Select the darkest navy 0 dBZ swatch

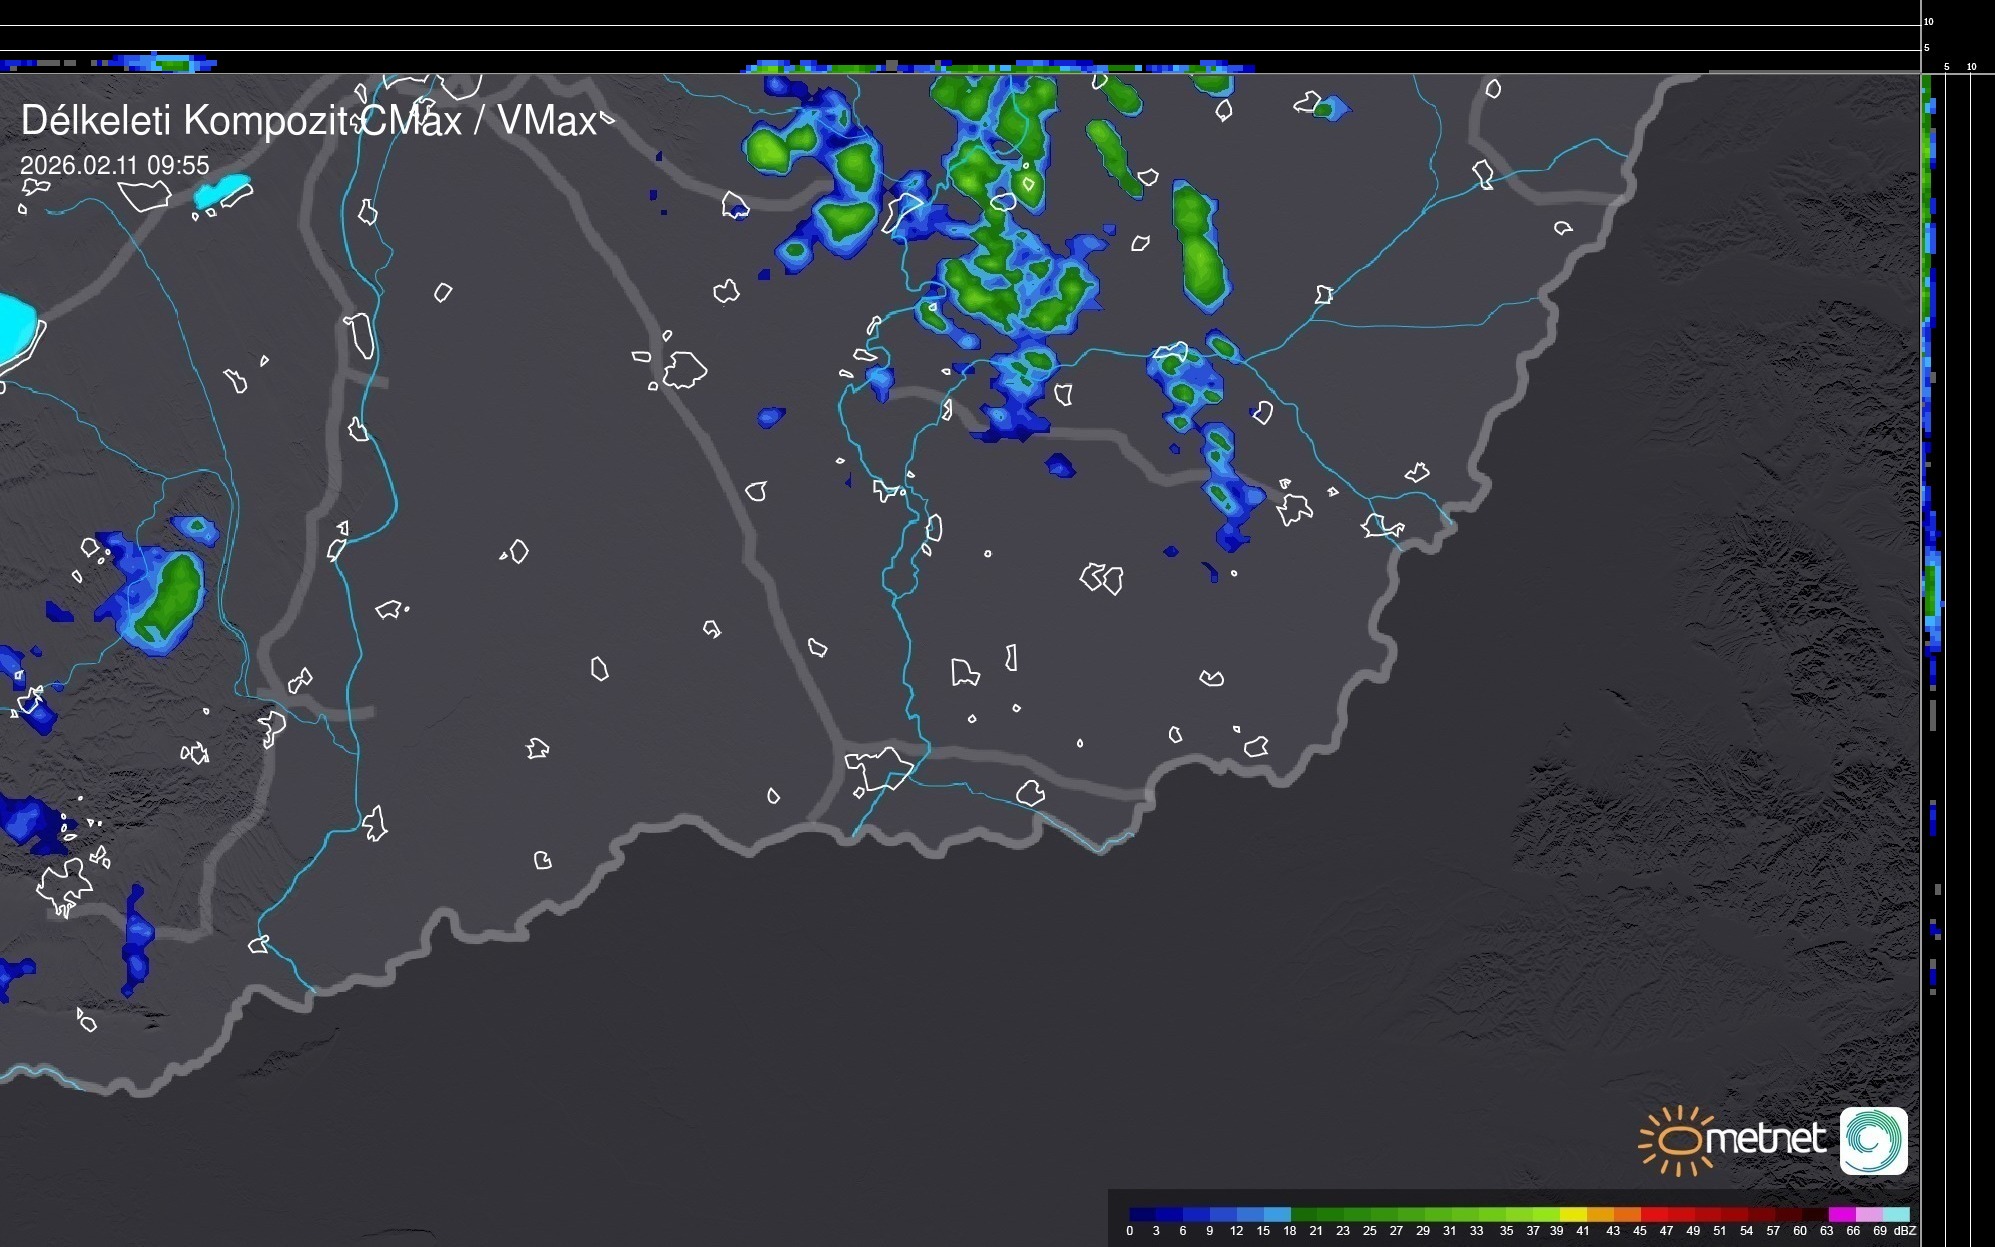coord(1142,1214)
